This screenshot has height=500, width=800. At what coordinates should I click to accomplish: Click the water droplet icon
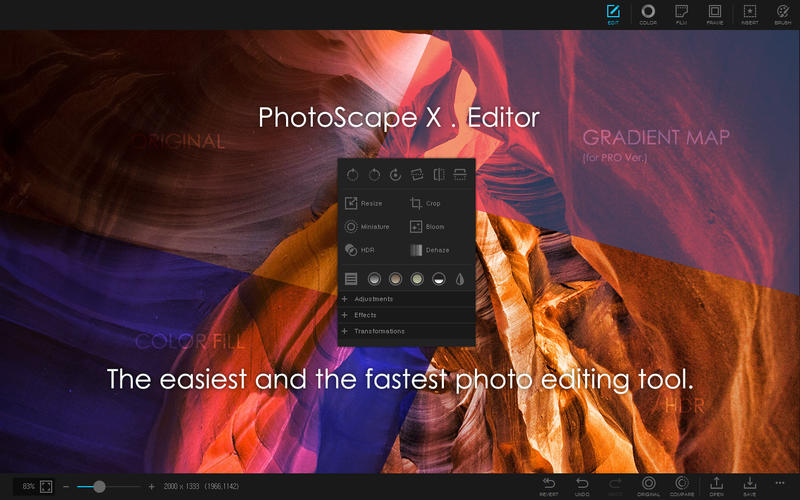coord(460,279)
